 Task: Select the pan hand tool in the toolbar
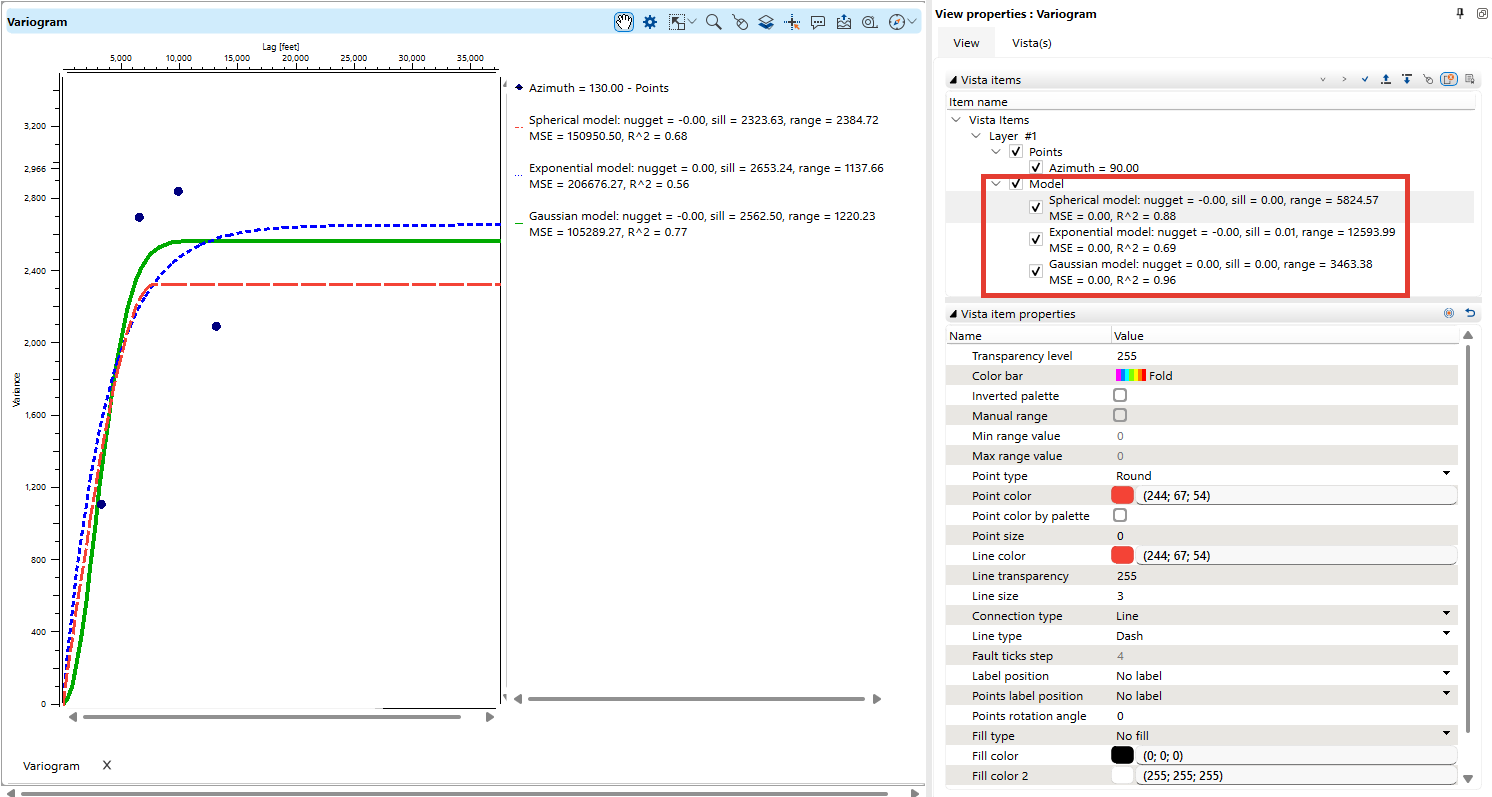(x=623, y=21)
